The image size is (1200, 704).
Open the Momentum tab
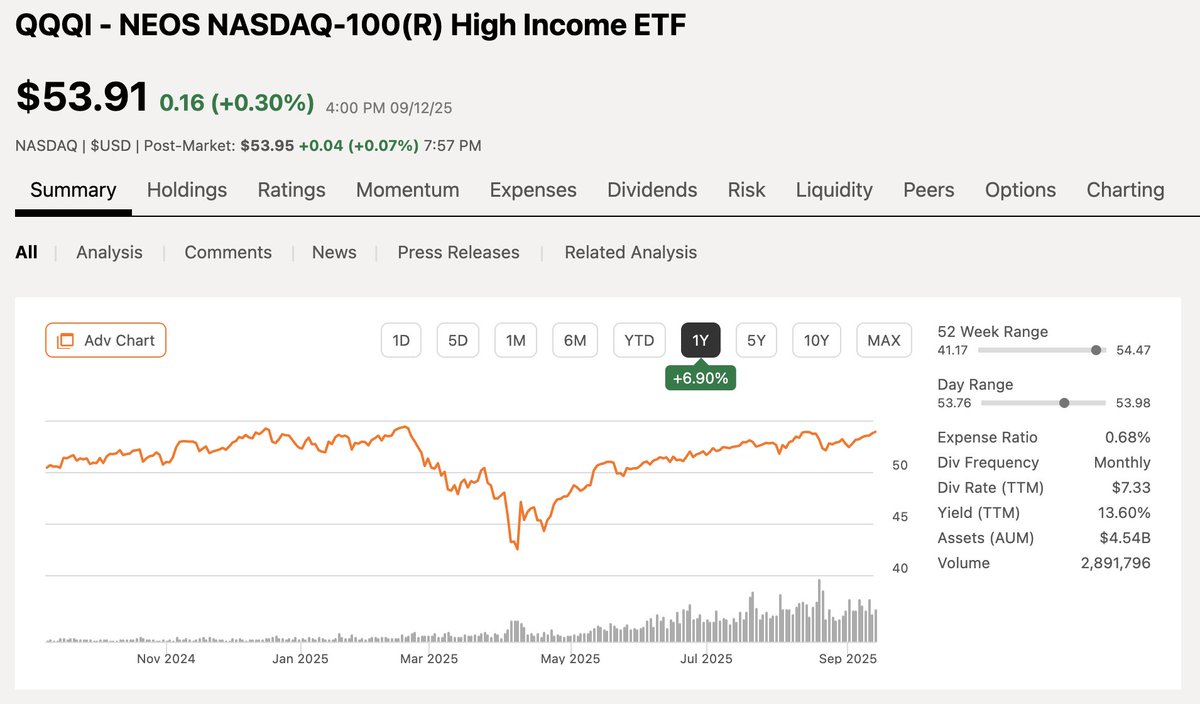pos(408,190)
